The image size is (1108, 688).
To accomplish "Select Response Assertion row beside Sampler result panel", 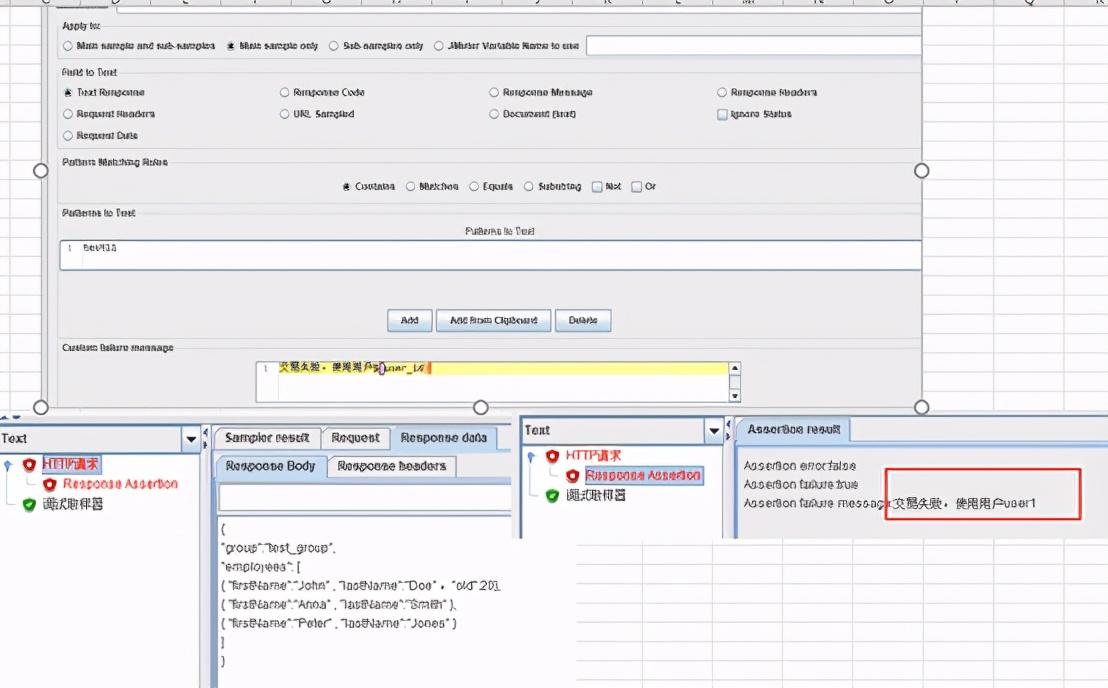I will [120, 484].
